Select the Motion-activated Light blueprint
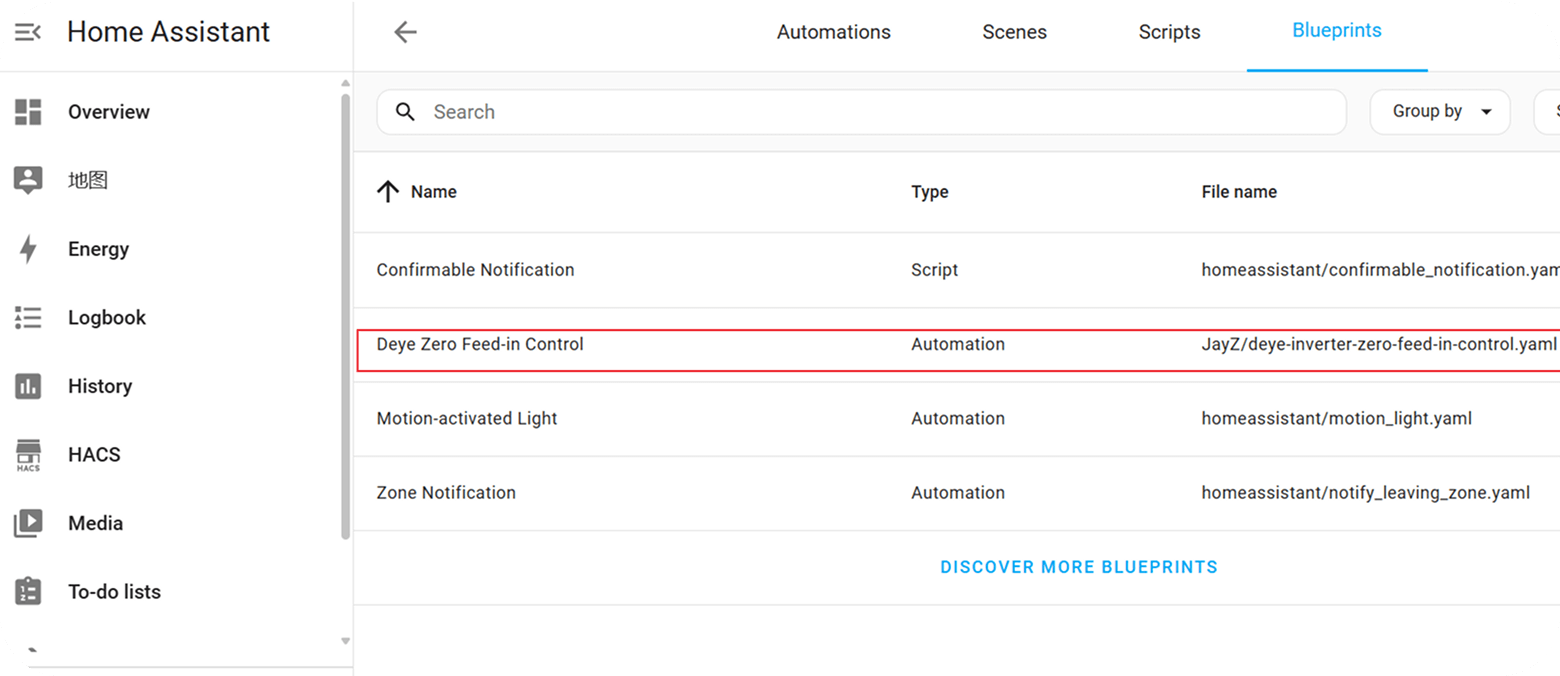The width and height of the screenshot is (1560, 676). click(467, 418)
